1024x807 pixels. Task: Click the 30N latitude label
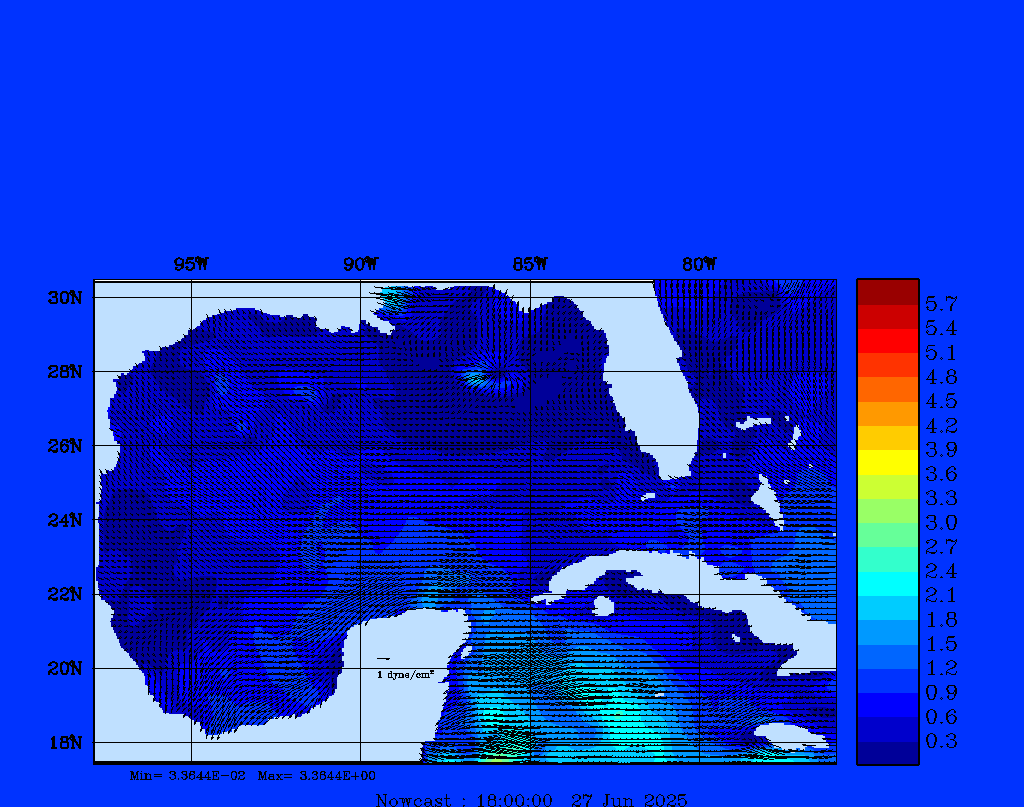coord(64,298)
